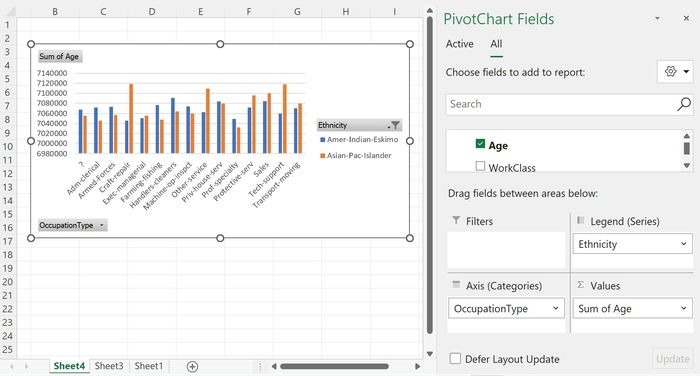Open the gear Tools layout menu

675,71
